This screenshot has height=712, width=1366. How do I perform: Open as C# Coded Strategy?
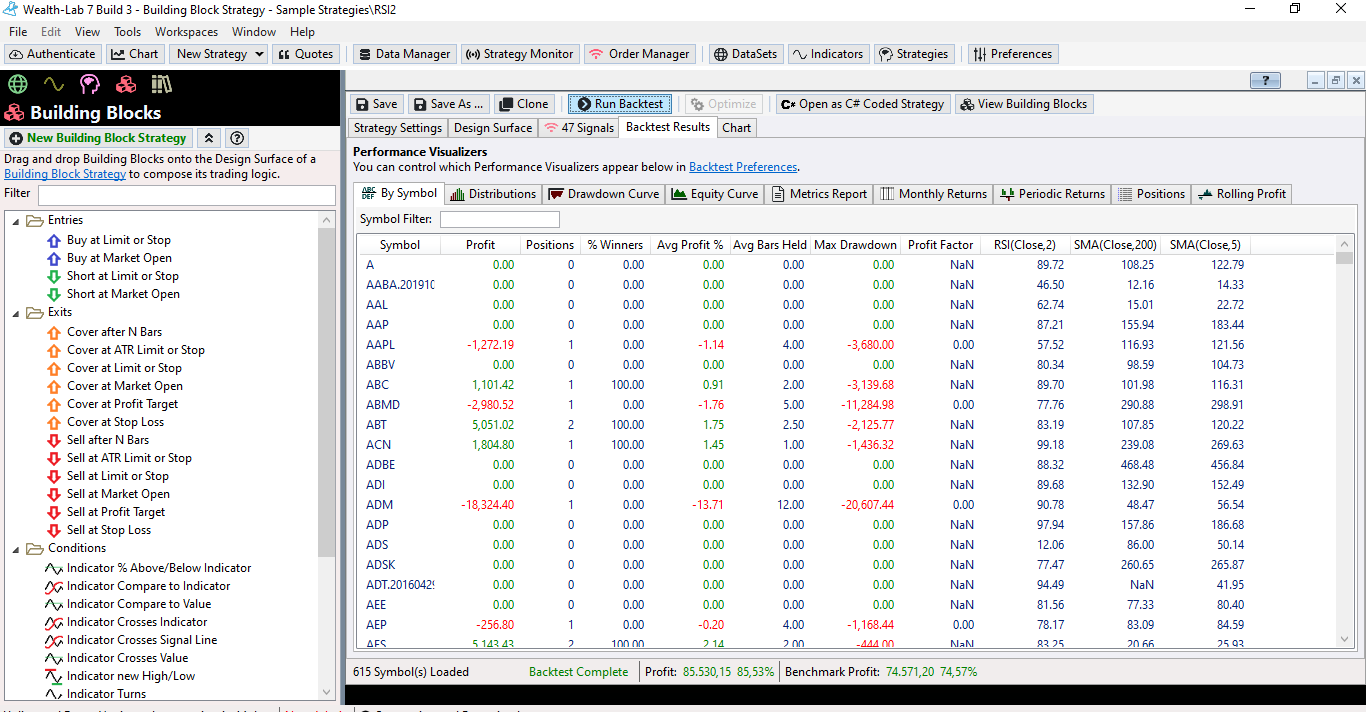(863, 104)
